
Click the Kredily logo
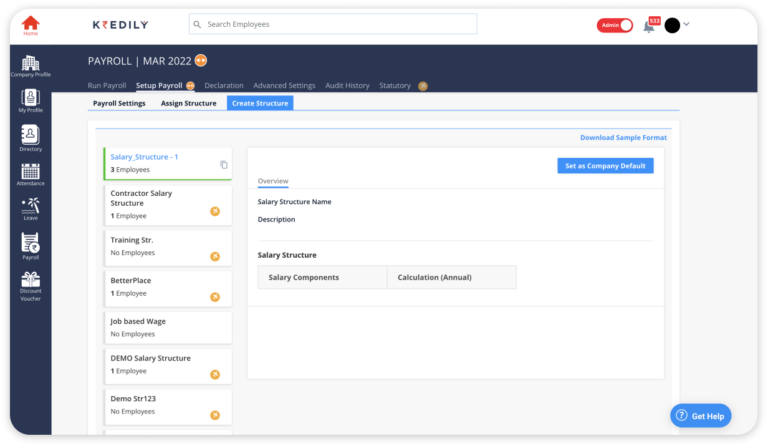tap(120, 24)
